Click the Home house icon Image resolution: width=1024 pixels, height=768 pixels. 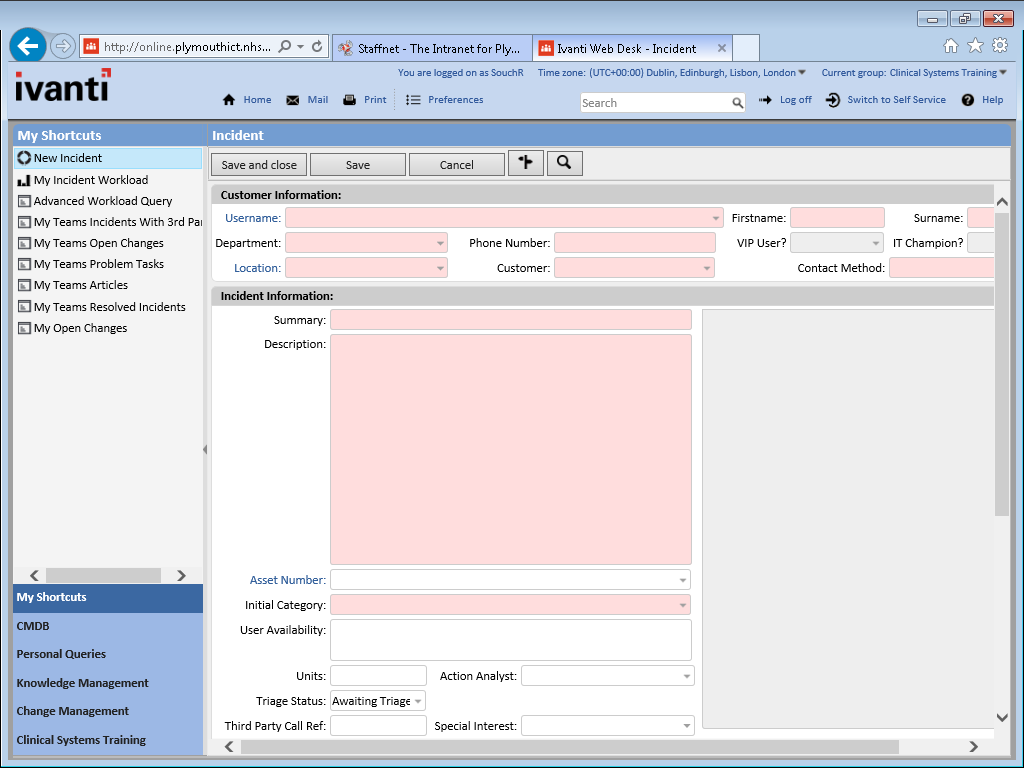pyautogui.click(x=229, y=100)
